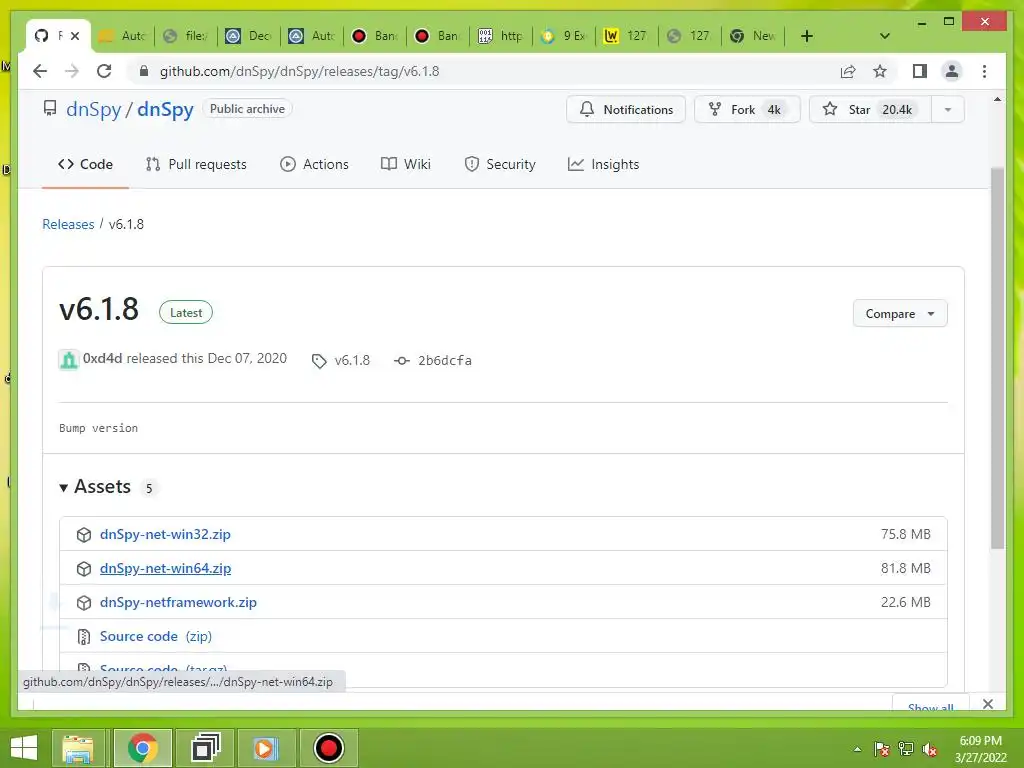
Task: Click the red record app in taskbar
Action: pos(328,748)
